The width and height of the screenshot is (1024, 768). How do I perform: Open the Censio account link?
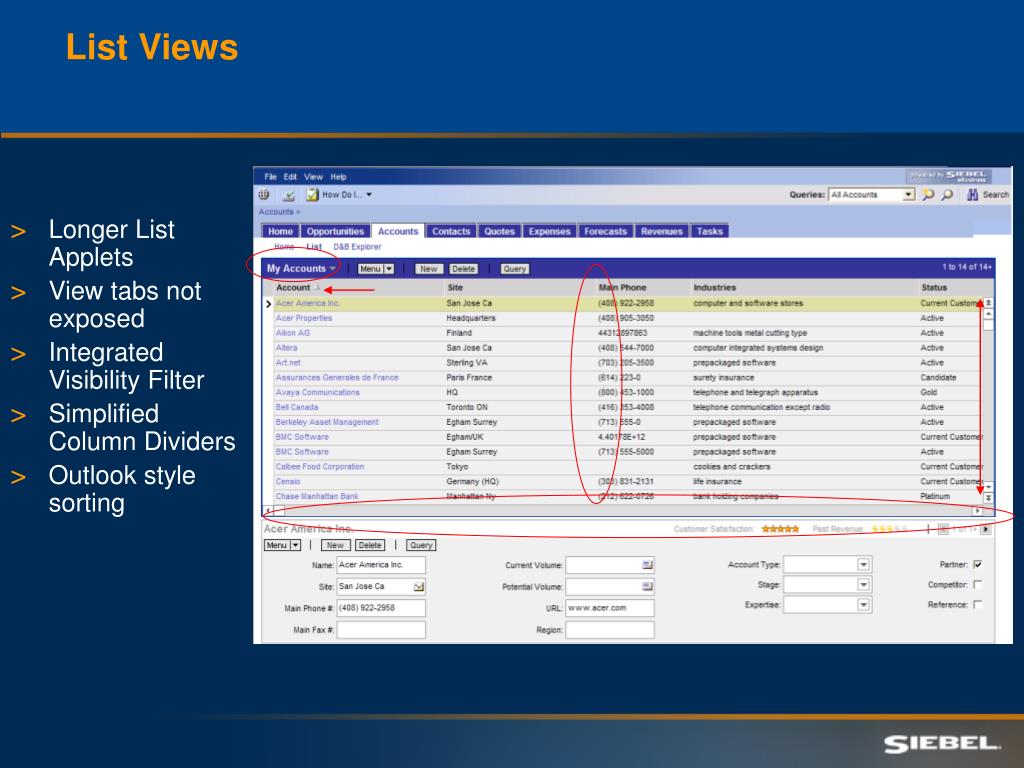288,481
